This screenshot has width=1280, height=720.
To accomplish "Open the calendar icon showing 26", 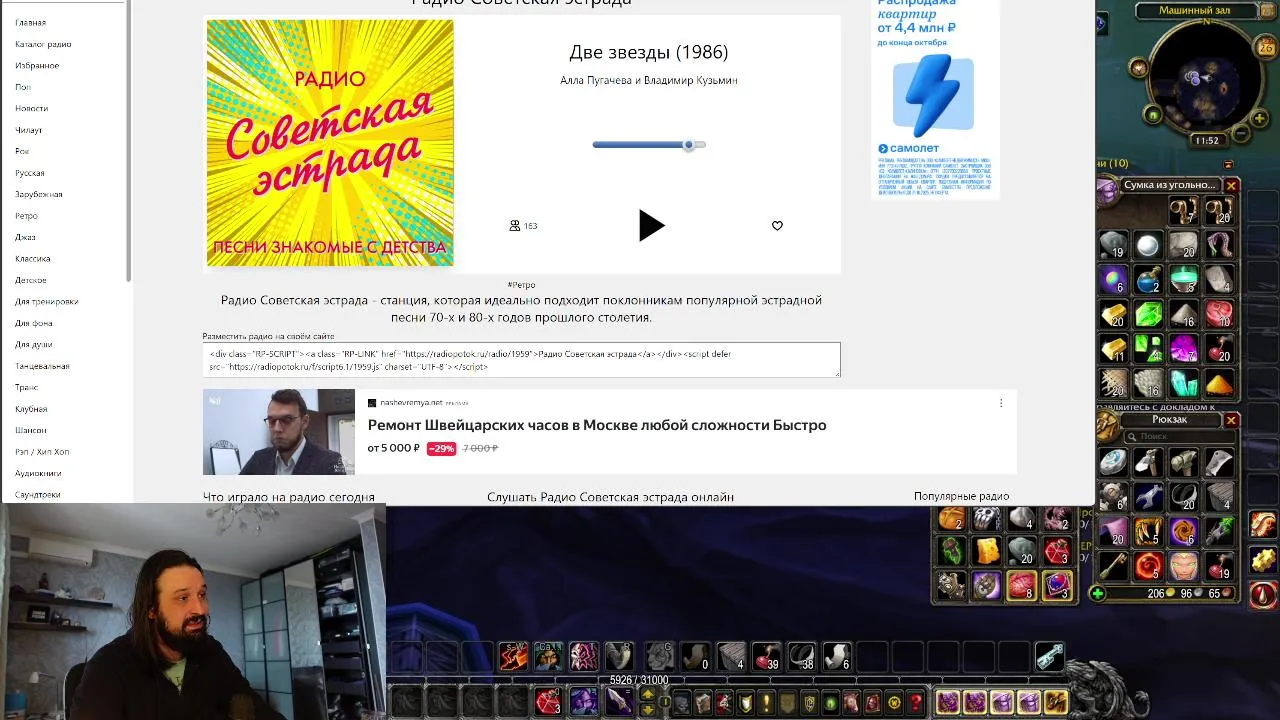I will tap(1266, 45).
